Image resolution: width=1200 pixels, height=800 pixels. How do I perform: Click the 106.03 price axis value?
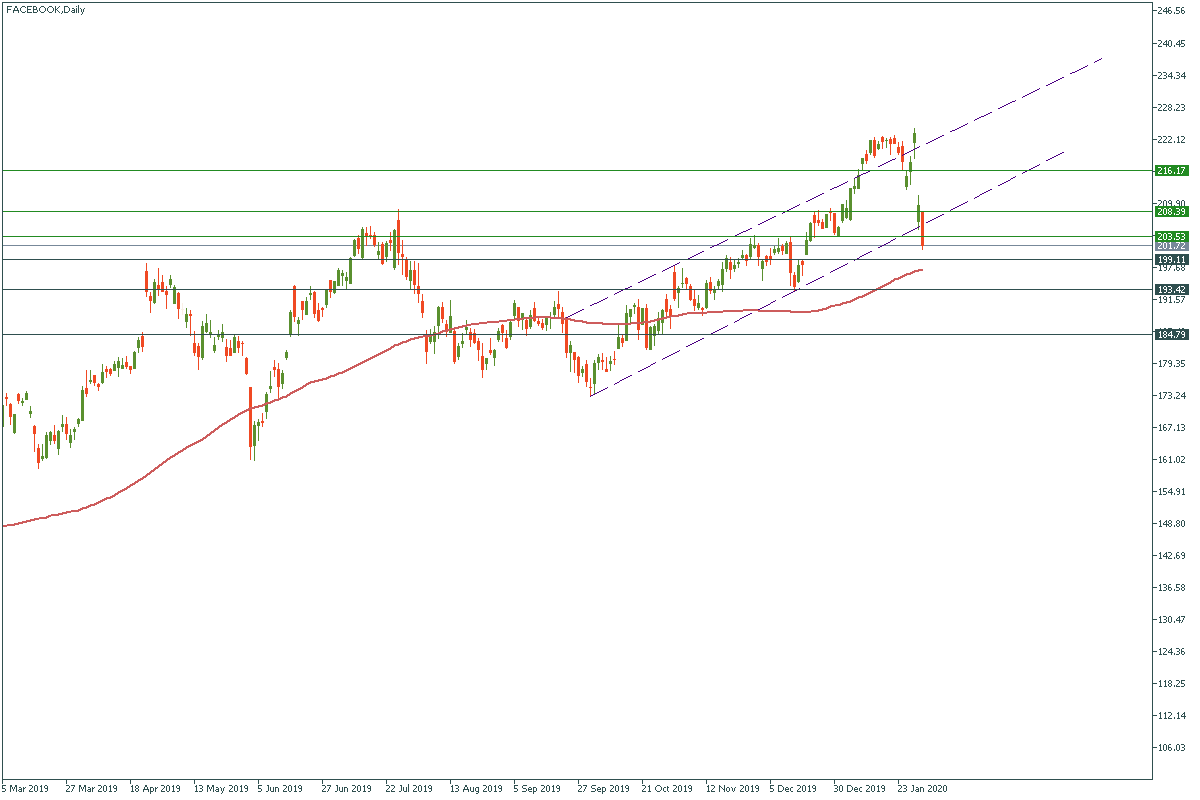click(x=1171, y=748)
